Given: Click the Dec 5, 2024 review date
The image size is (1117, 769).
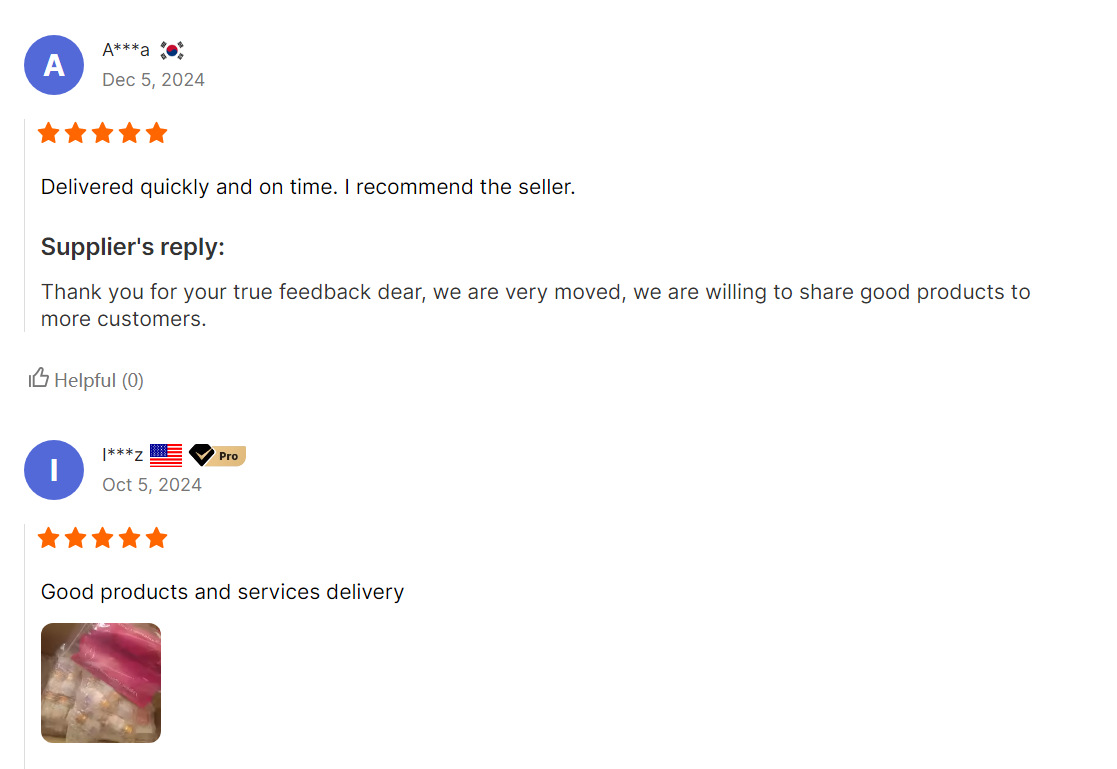Looking at the screenshot, I should [153, 80].
